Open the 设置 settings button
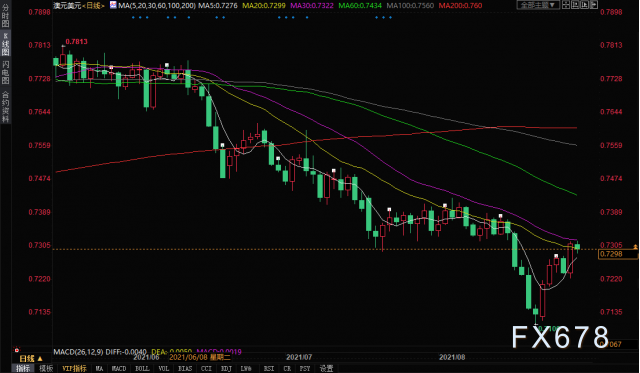 pos(326,368)
